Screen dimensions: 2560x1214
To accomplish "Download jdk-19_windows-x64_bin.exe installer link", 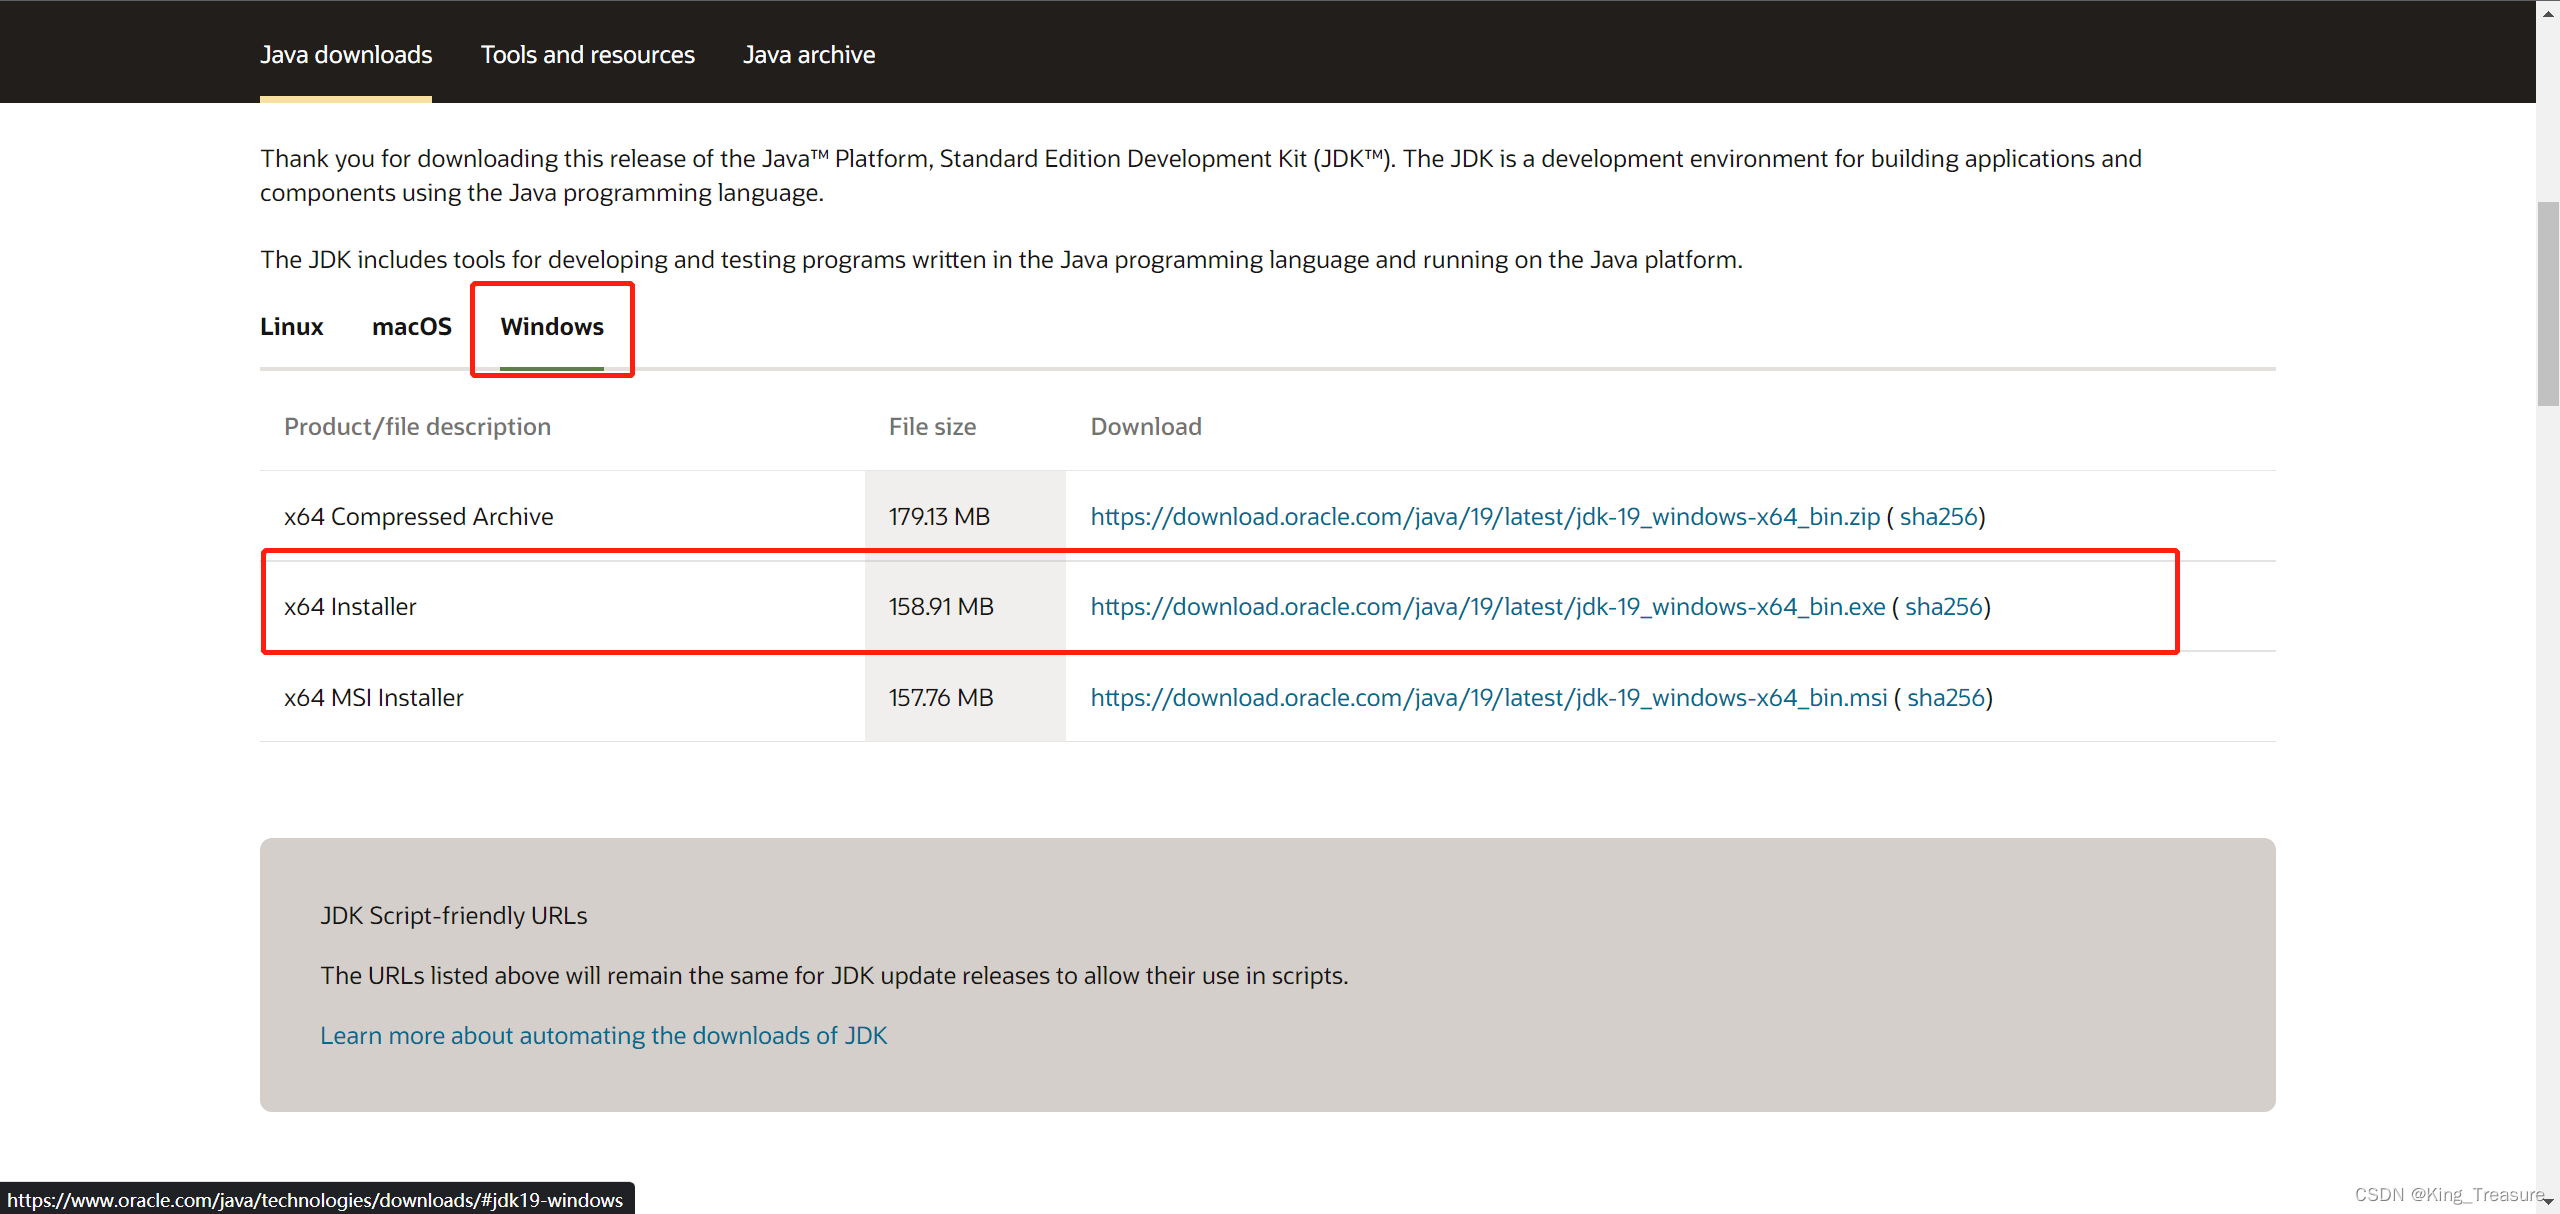I will (1488, 607).
